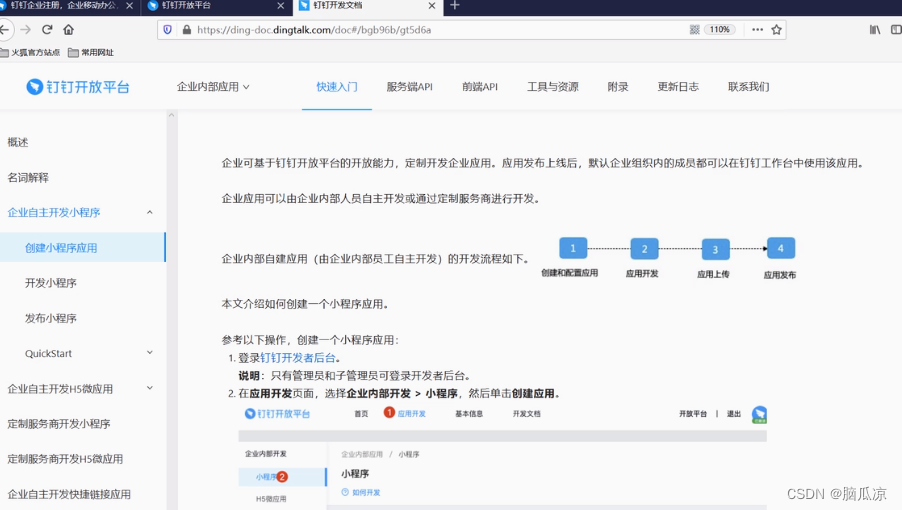Expand the QuickStart section chevron
This screenshot has width=902, height=510.
click(150, 352)
